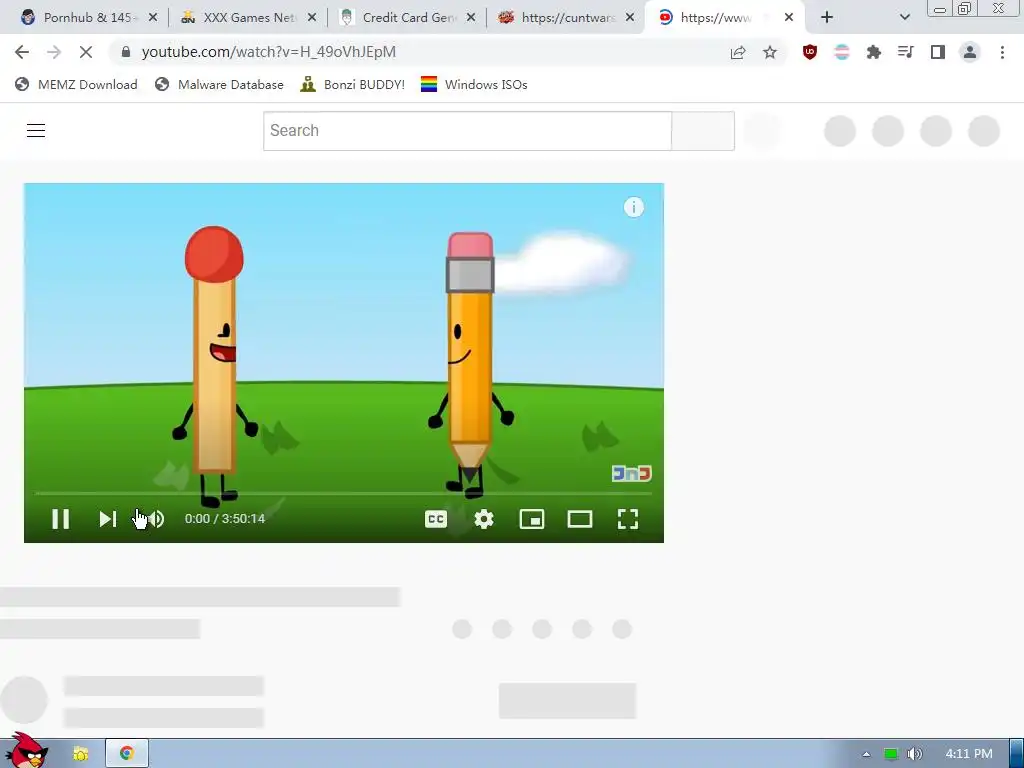Open the media control icon
The image size is (1024, 768).
coord(906,52)
